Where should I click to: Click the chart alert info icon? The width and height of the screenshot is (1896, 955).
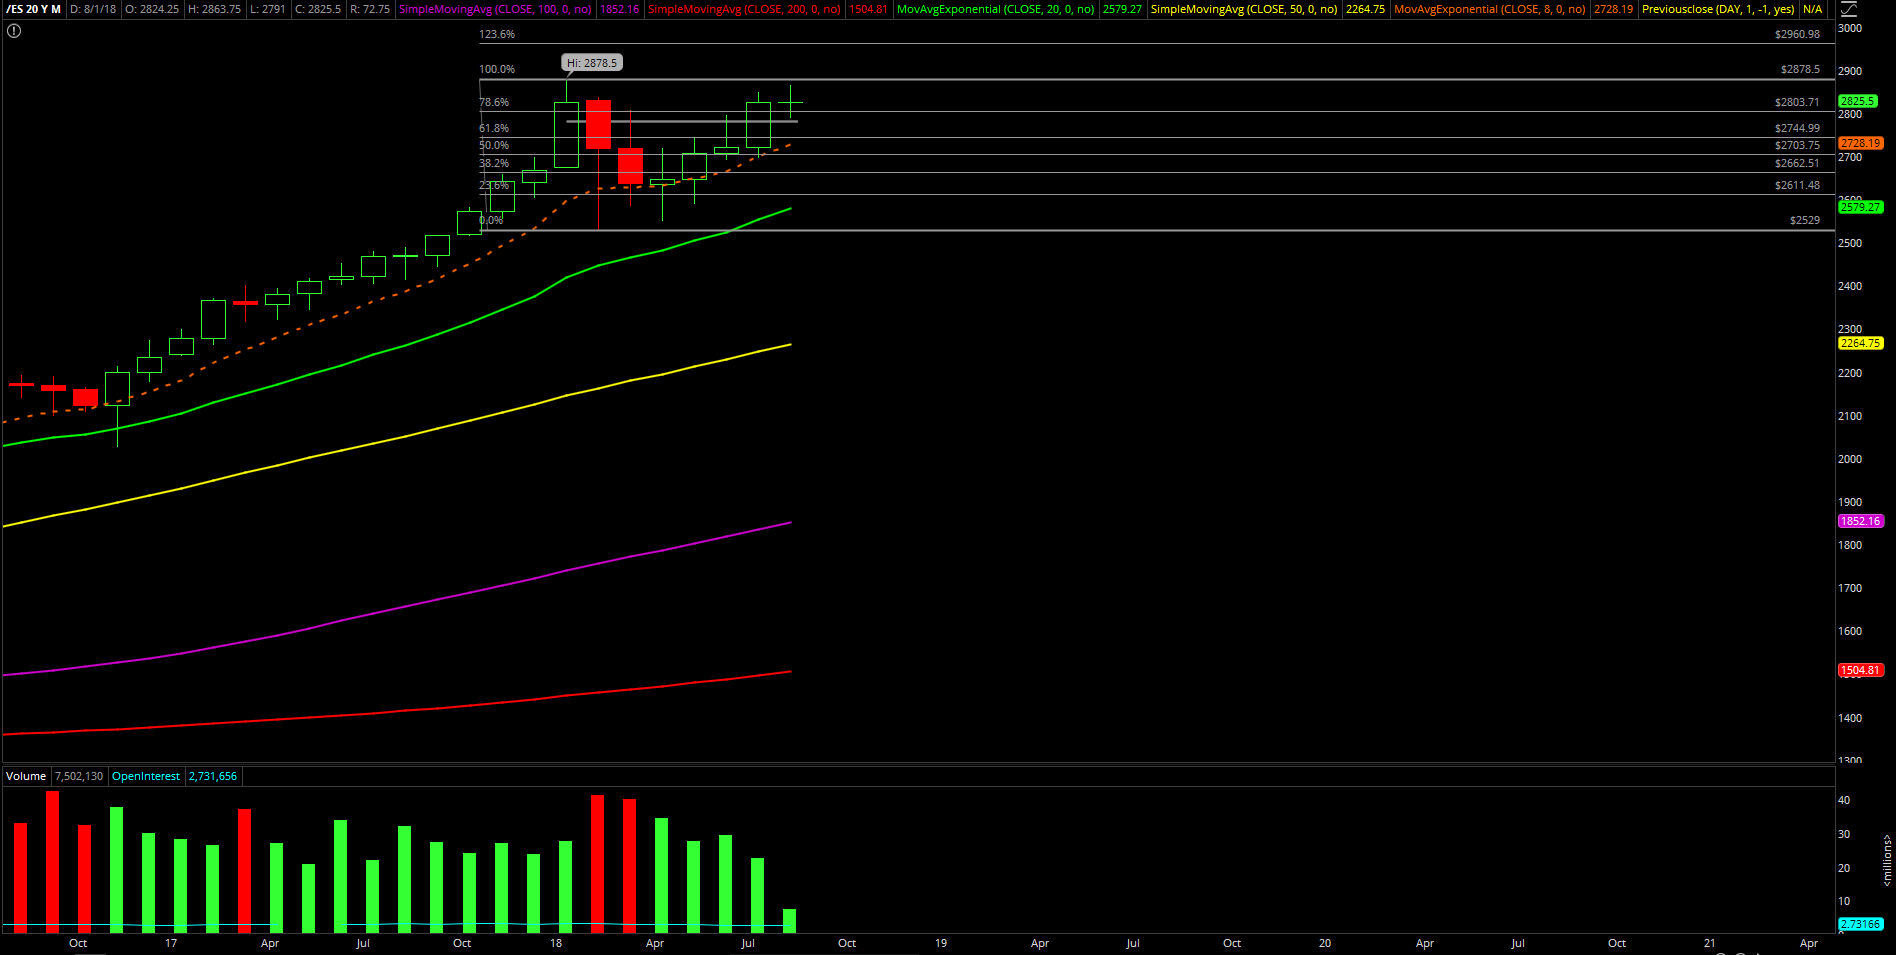[14, 31]
